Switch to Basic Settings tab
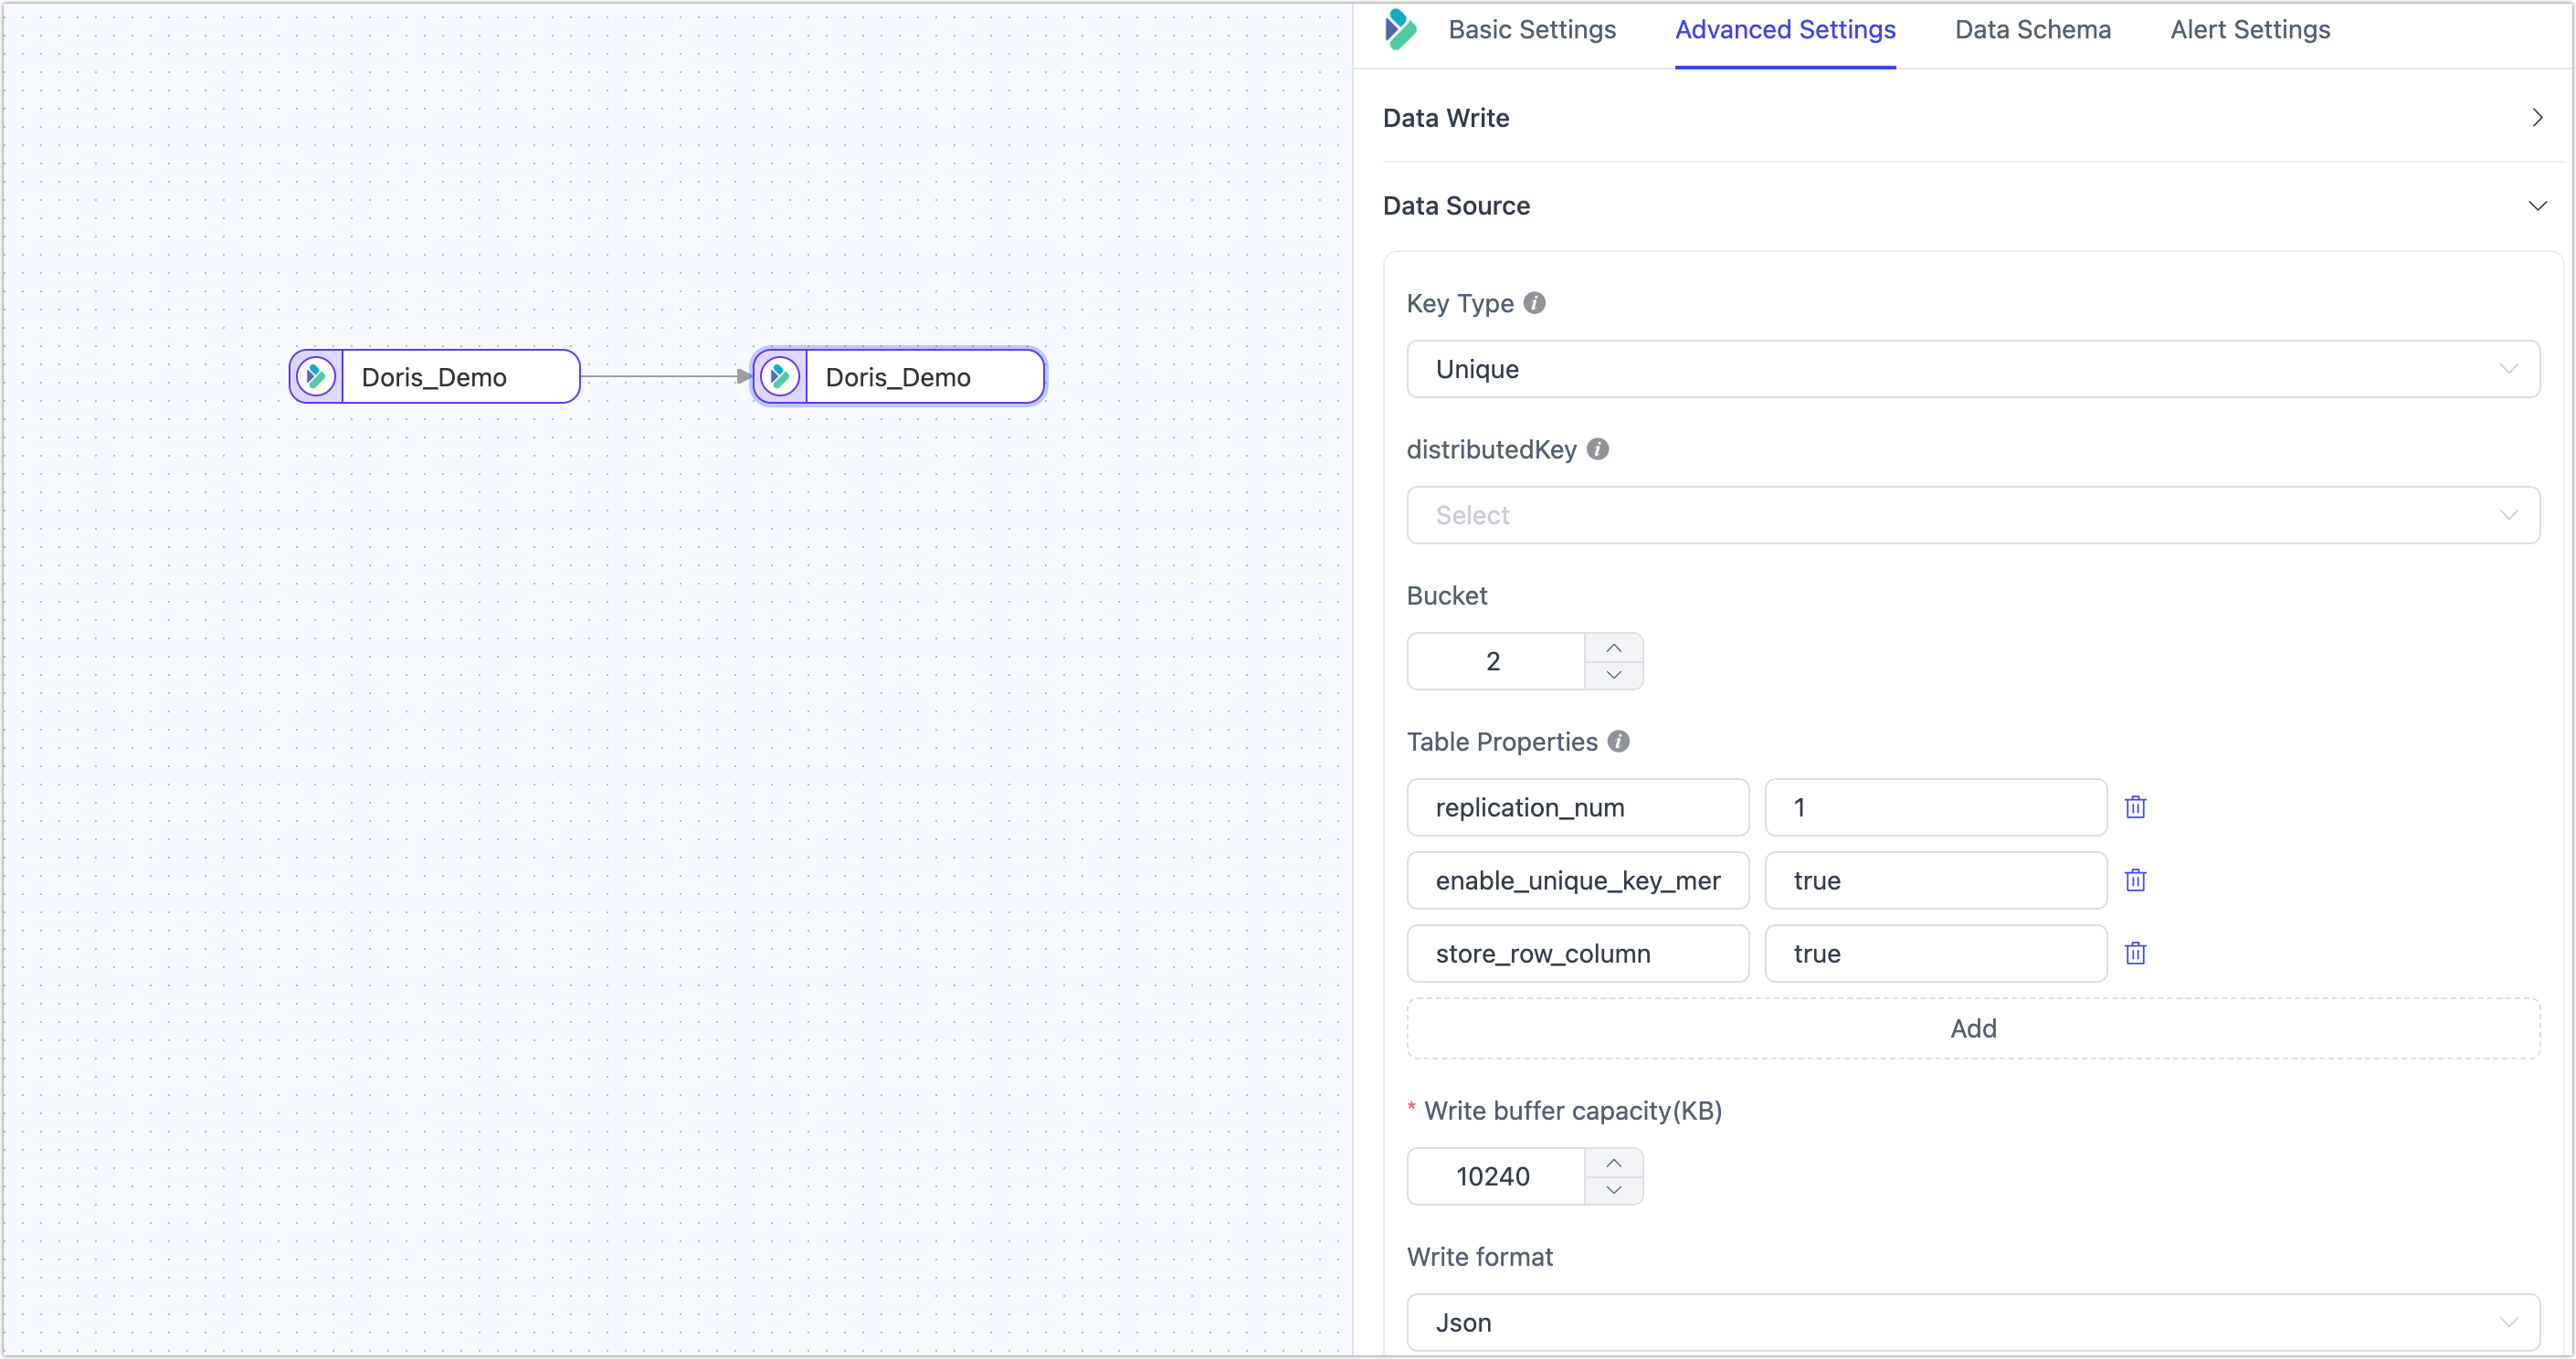The width and height of the screenshot is (2576, 1359). coord(1531,30)
